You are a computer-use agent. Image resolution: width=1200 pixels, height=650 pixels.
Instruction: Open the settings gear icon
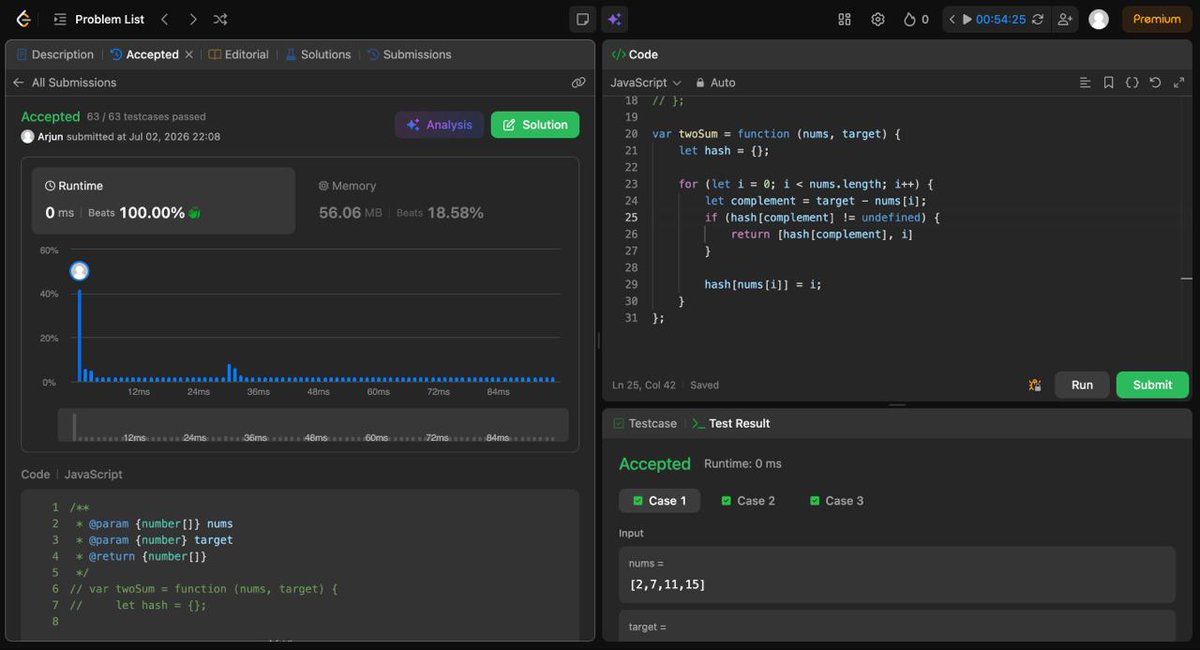(878, 19)
